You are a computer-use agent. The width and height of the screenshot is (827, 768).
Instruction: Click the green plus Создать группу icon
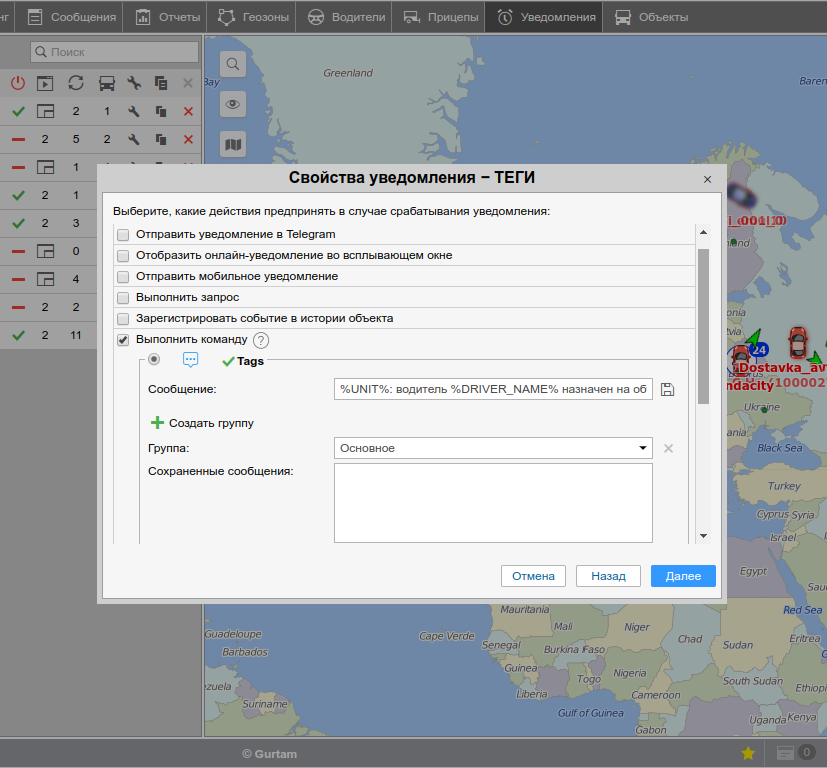point(157,423)
